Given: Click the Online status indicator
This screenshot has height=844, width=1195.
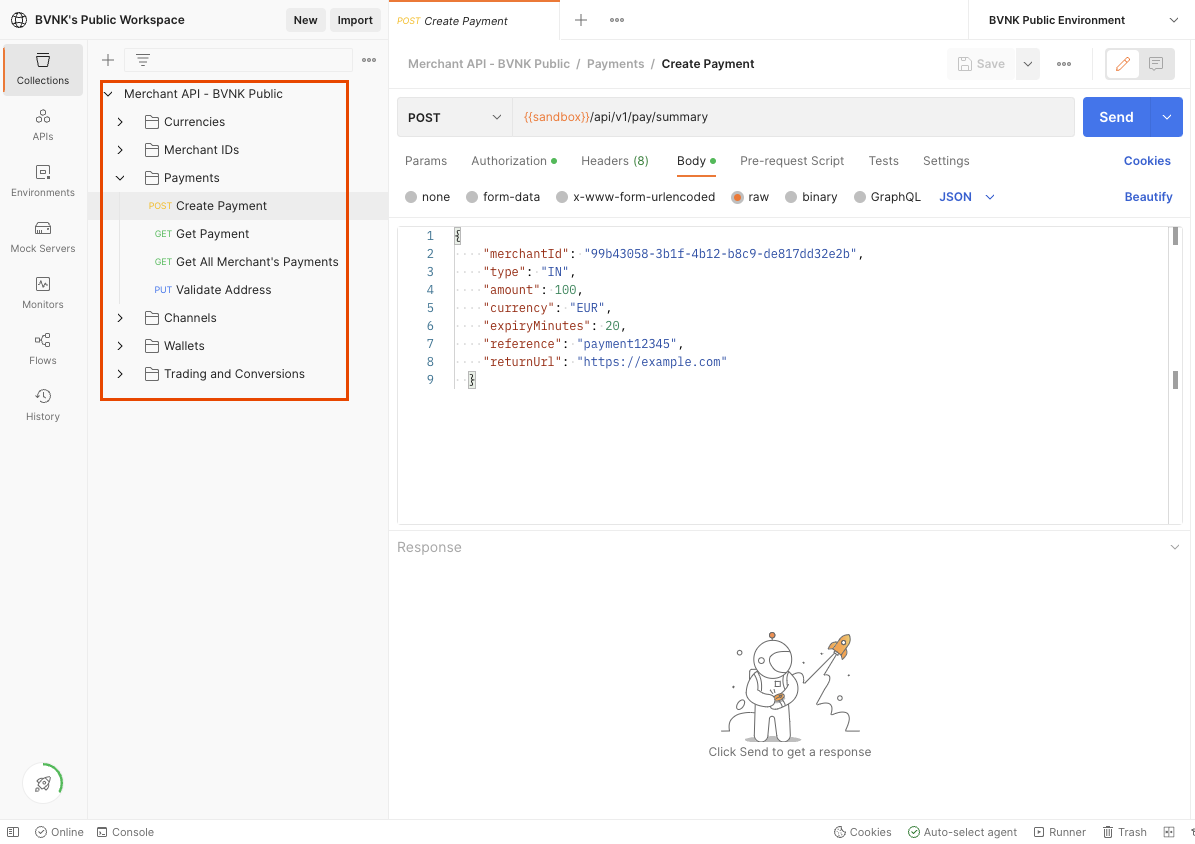Looking at the screenshot, I should coord(59,832).
